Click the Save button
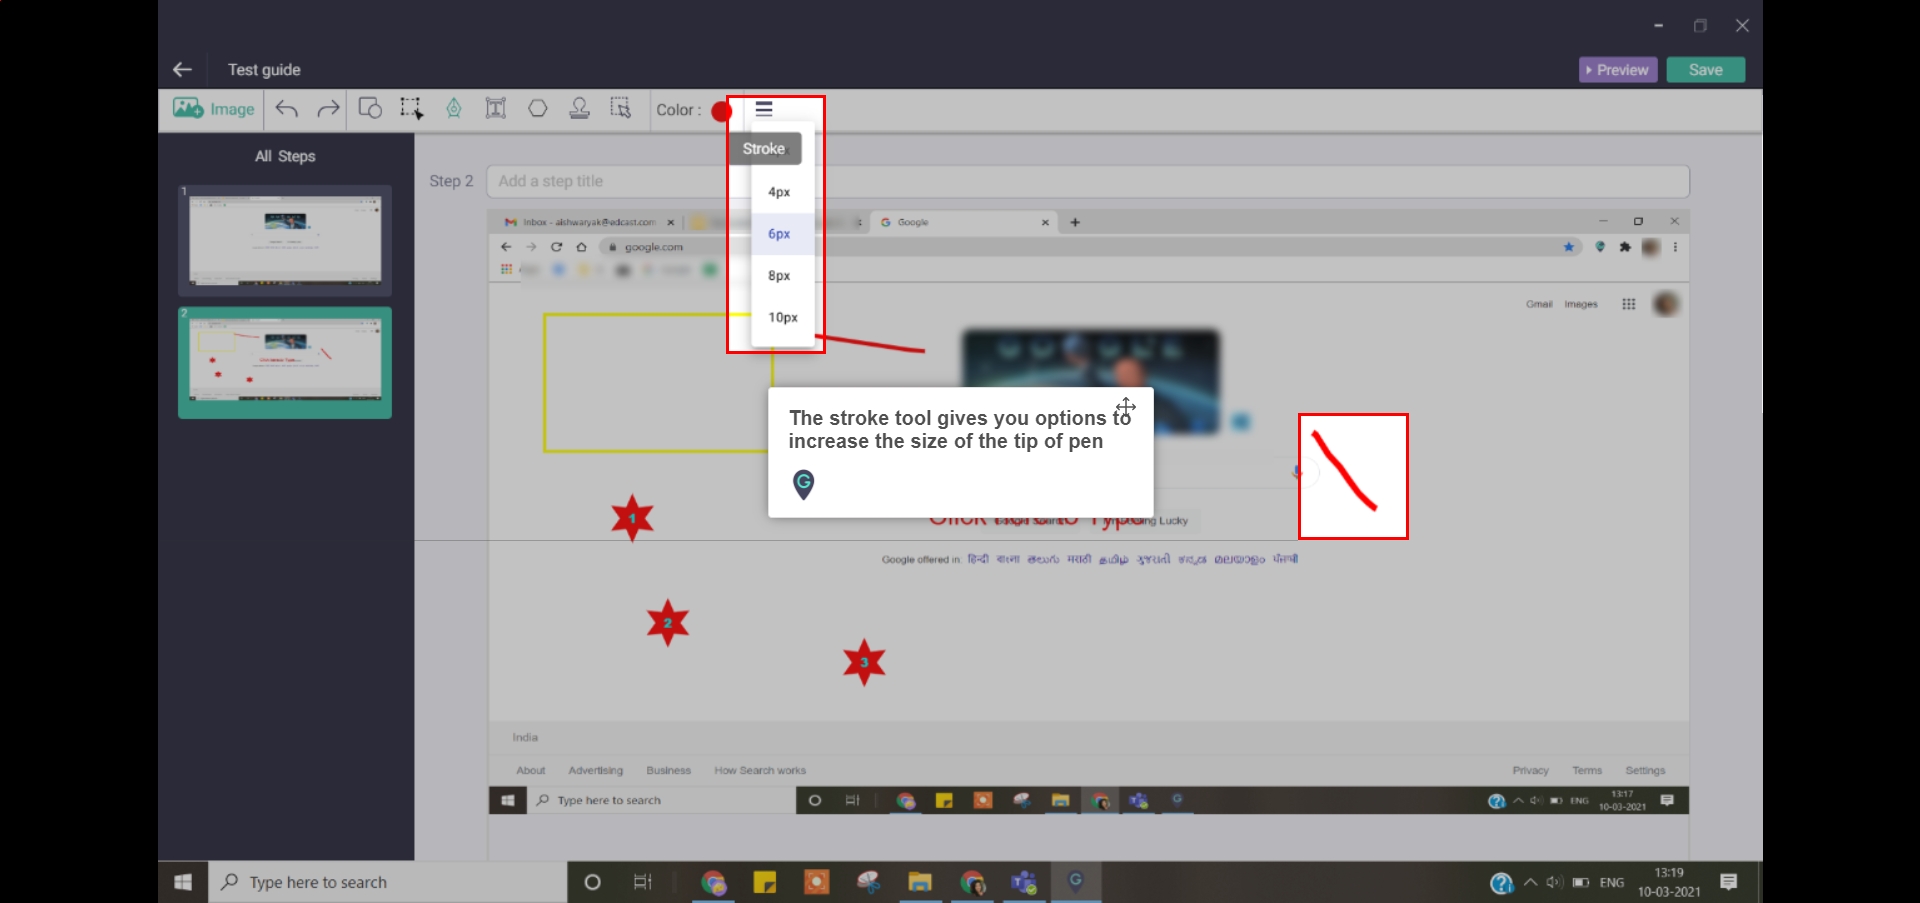The width and height of the screenshot is (1920, 903). click(x=1705, y=70)
